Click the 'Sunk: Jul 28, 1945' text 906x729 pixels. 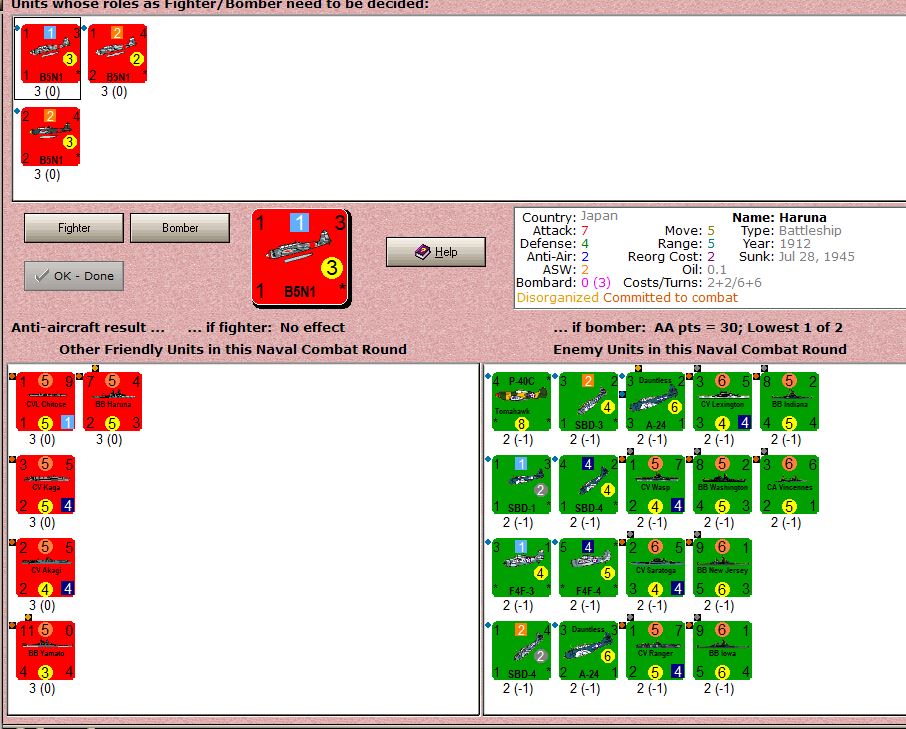797,256
